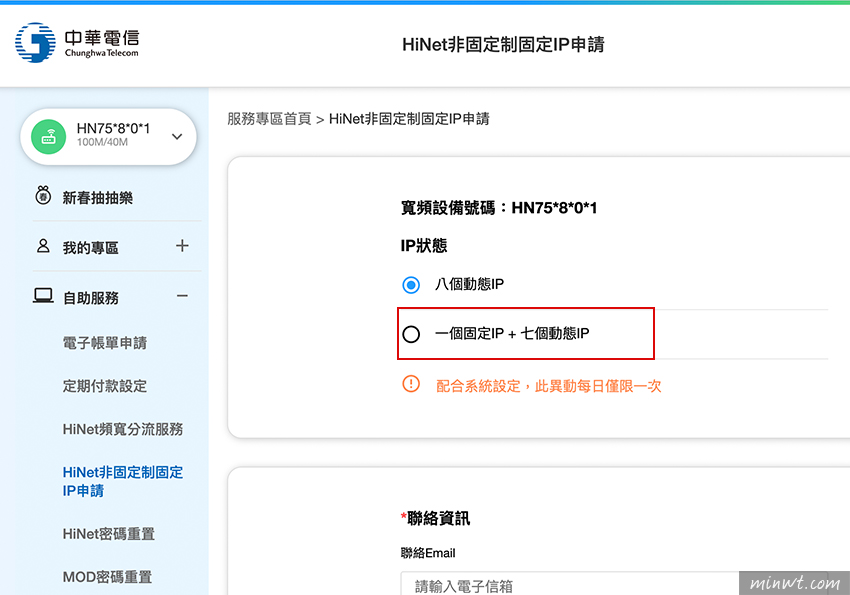Screen dimensions: 850x595
Task: Collapse 自助服務 with the minus sign
Action: [x=182, y=296]
